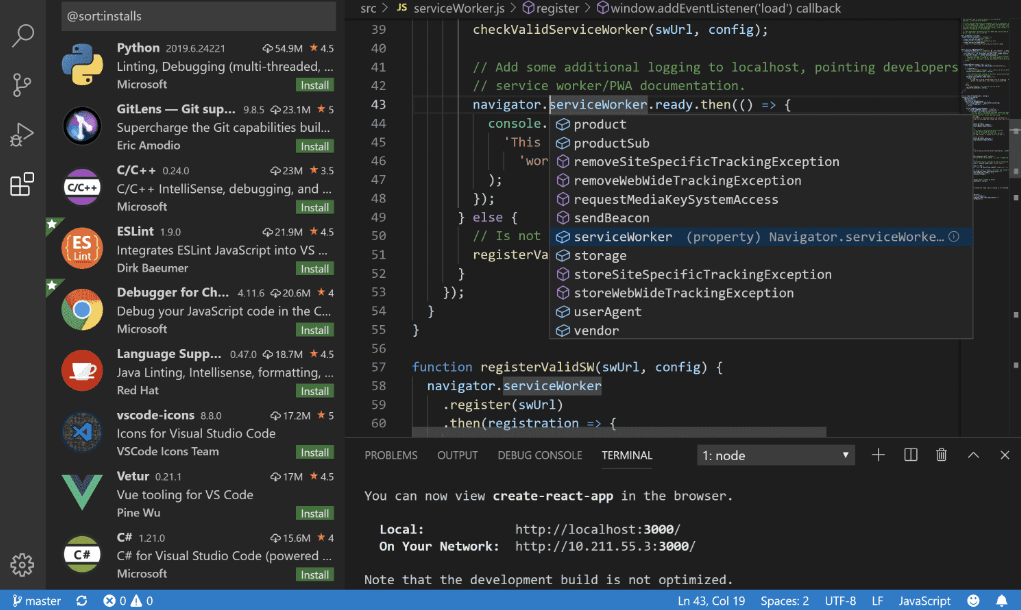Synchronize changes in the status bar
The height and width of the screenshot is (610, 1021).
[x=81, y=601]
